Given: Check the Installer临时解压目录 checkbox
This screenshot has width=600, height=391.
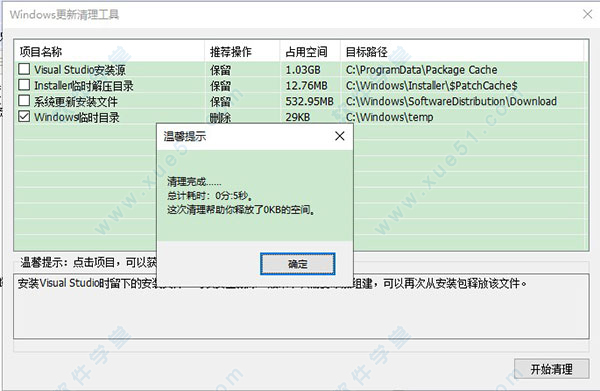Looking at the screenshot, I should [24, 85].
